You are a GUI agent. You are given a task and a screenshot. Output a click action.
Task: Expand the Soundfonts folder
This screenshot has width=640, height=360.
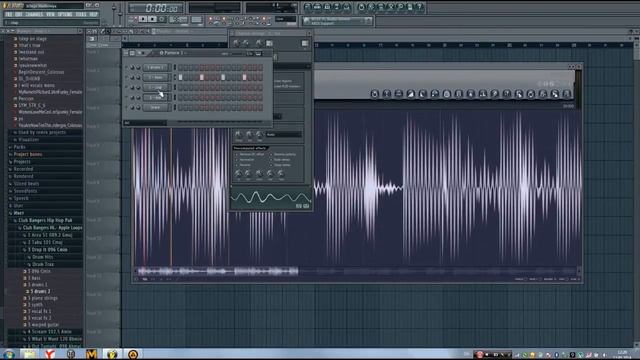(x=25, y=191)
